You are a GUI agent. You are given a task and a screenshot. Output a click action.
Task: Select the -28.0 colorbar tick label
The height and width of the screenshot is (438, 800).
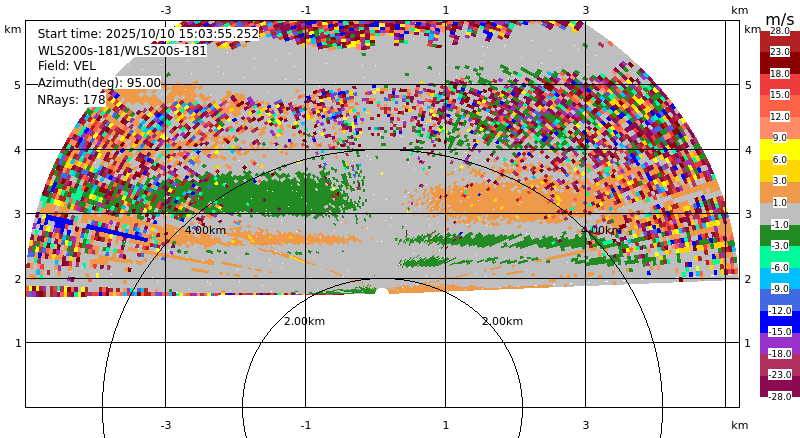coord(780,396)
